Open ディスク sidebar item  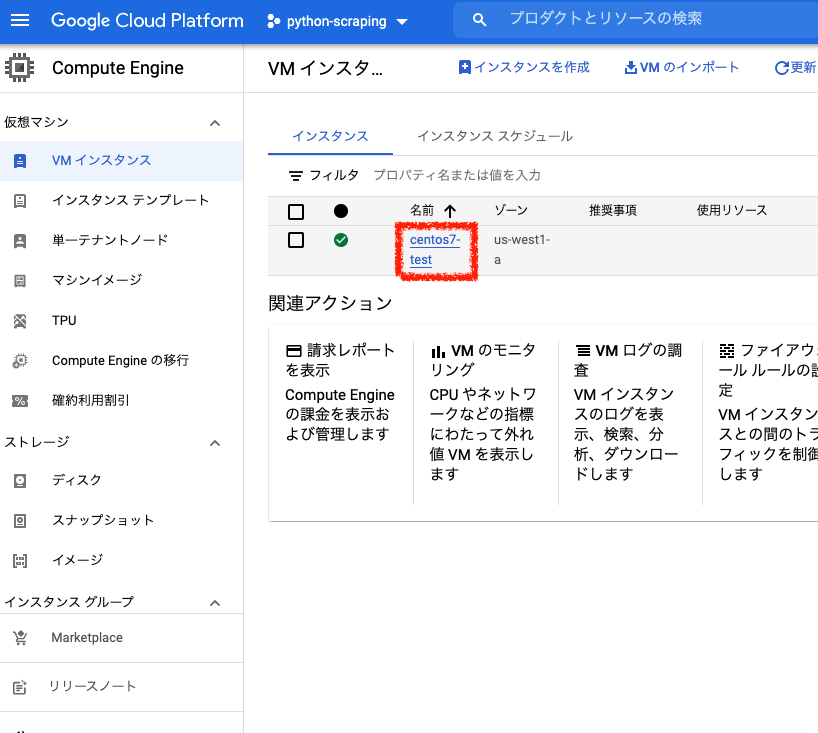coord(122,480)
